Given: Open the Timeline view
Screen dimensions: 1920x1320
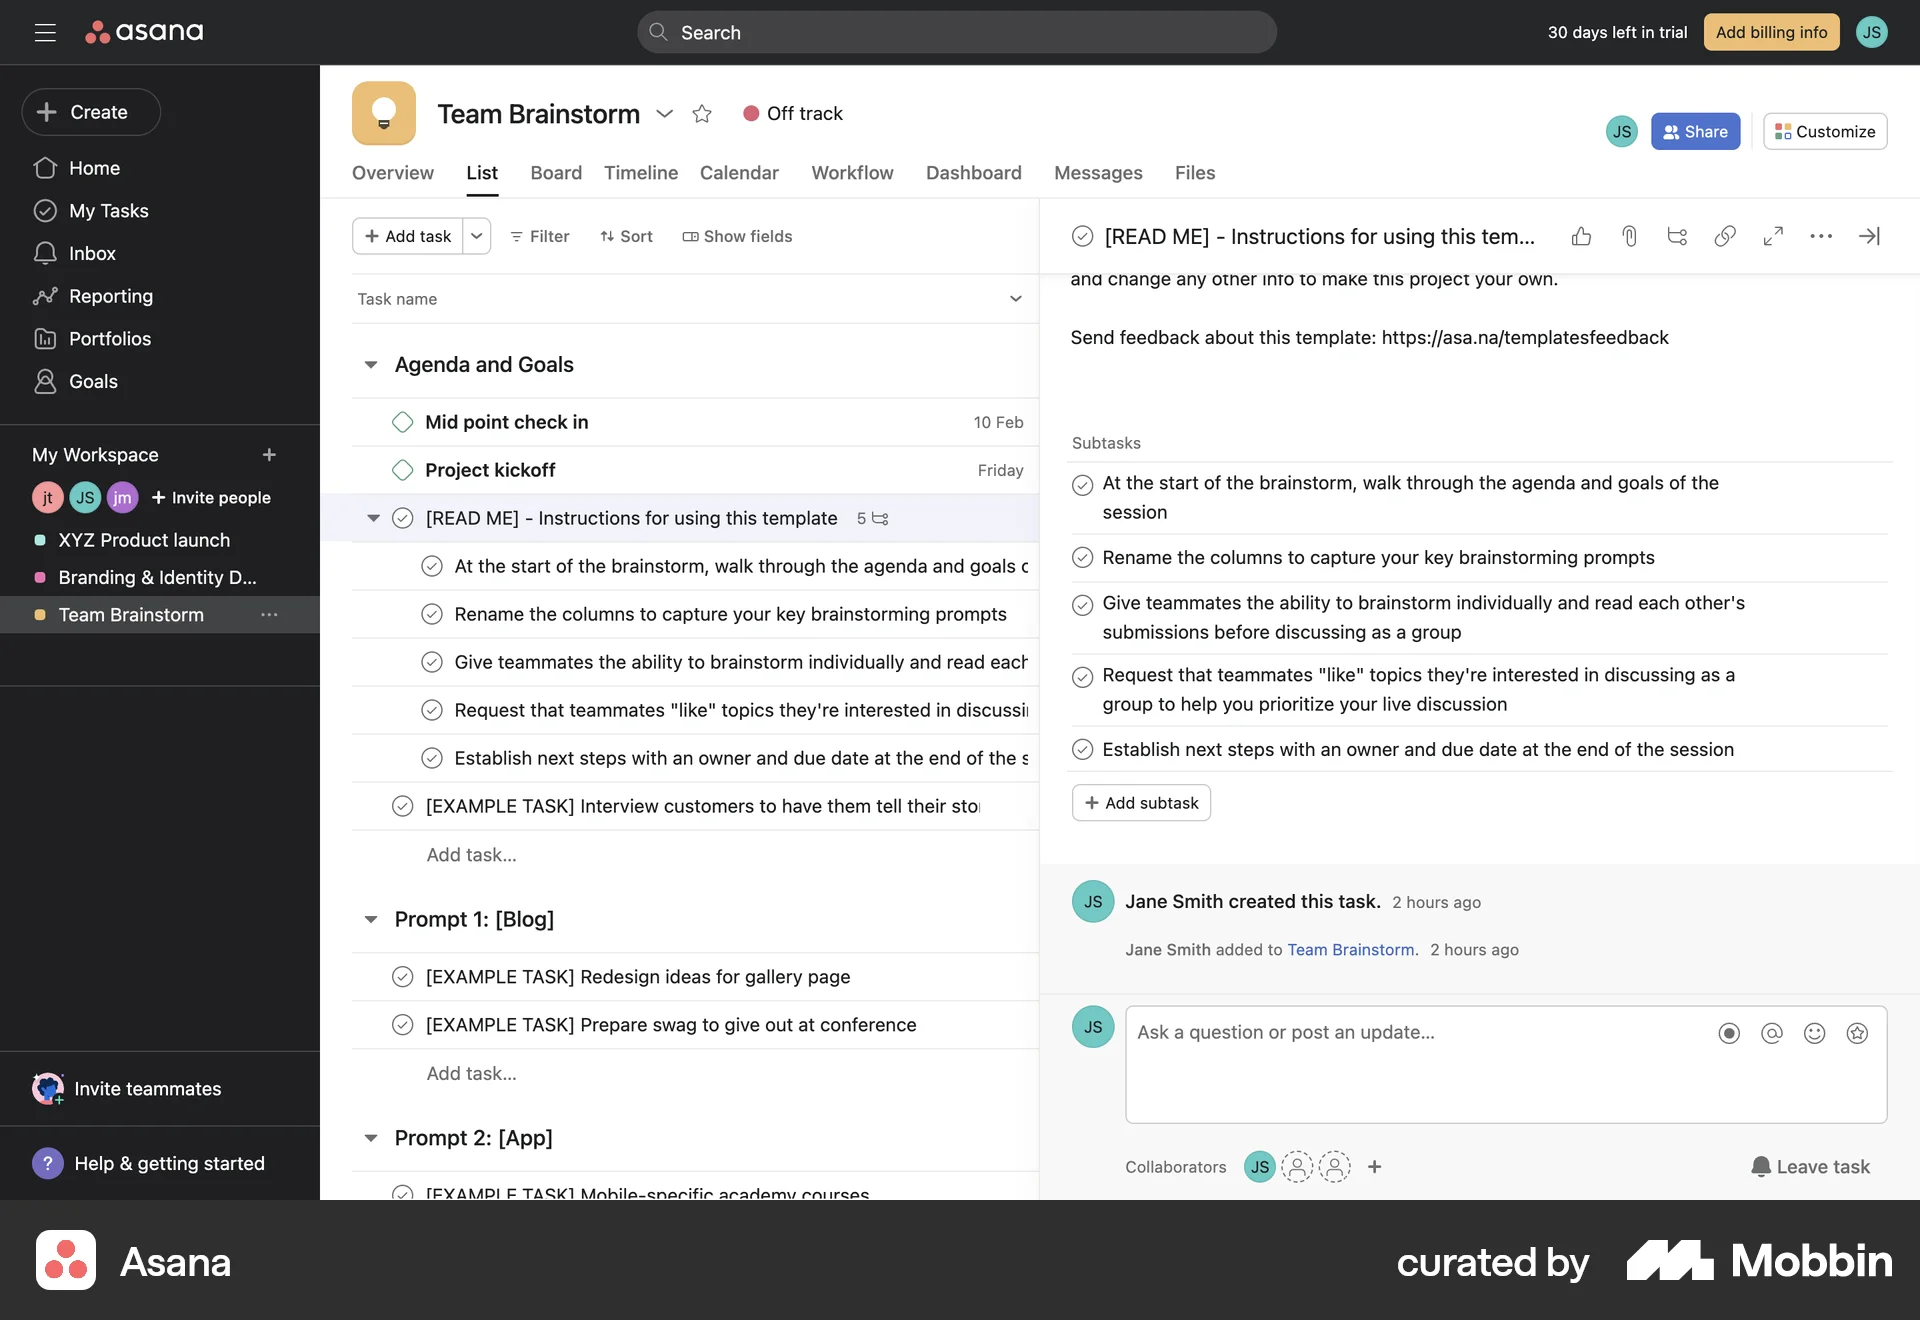Looking at the screenshot, I should coord(640,172).
